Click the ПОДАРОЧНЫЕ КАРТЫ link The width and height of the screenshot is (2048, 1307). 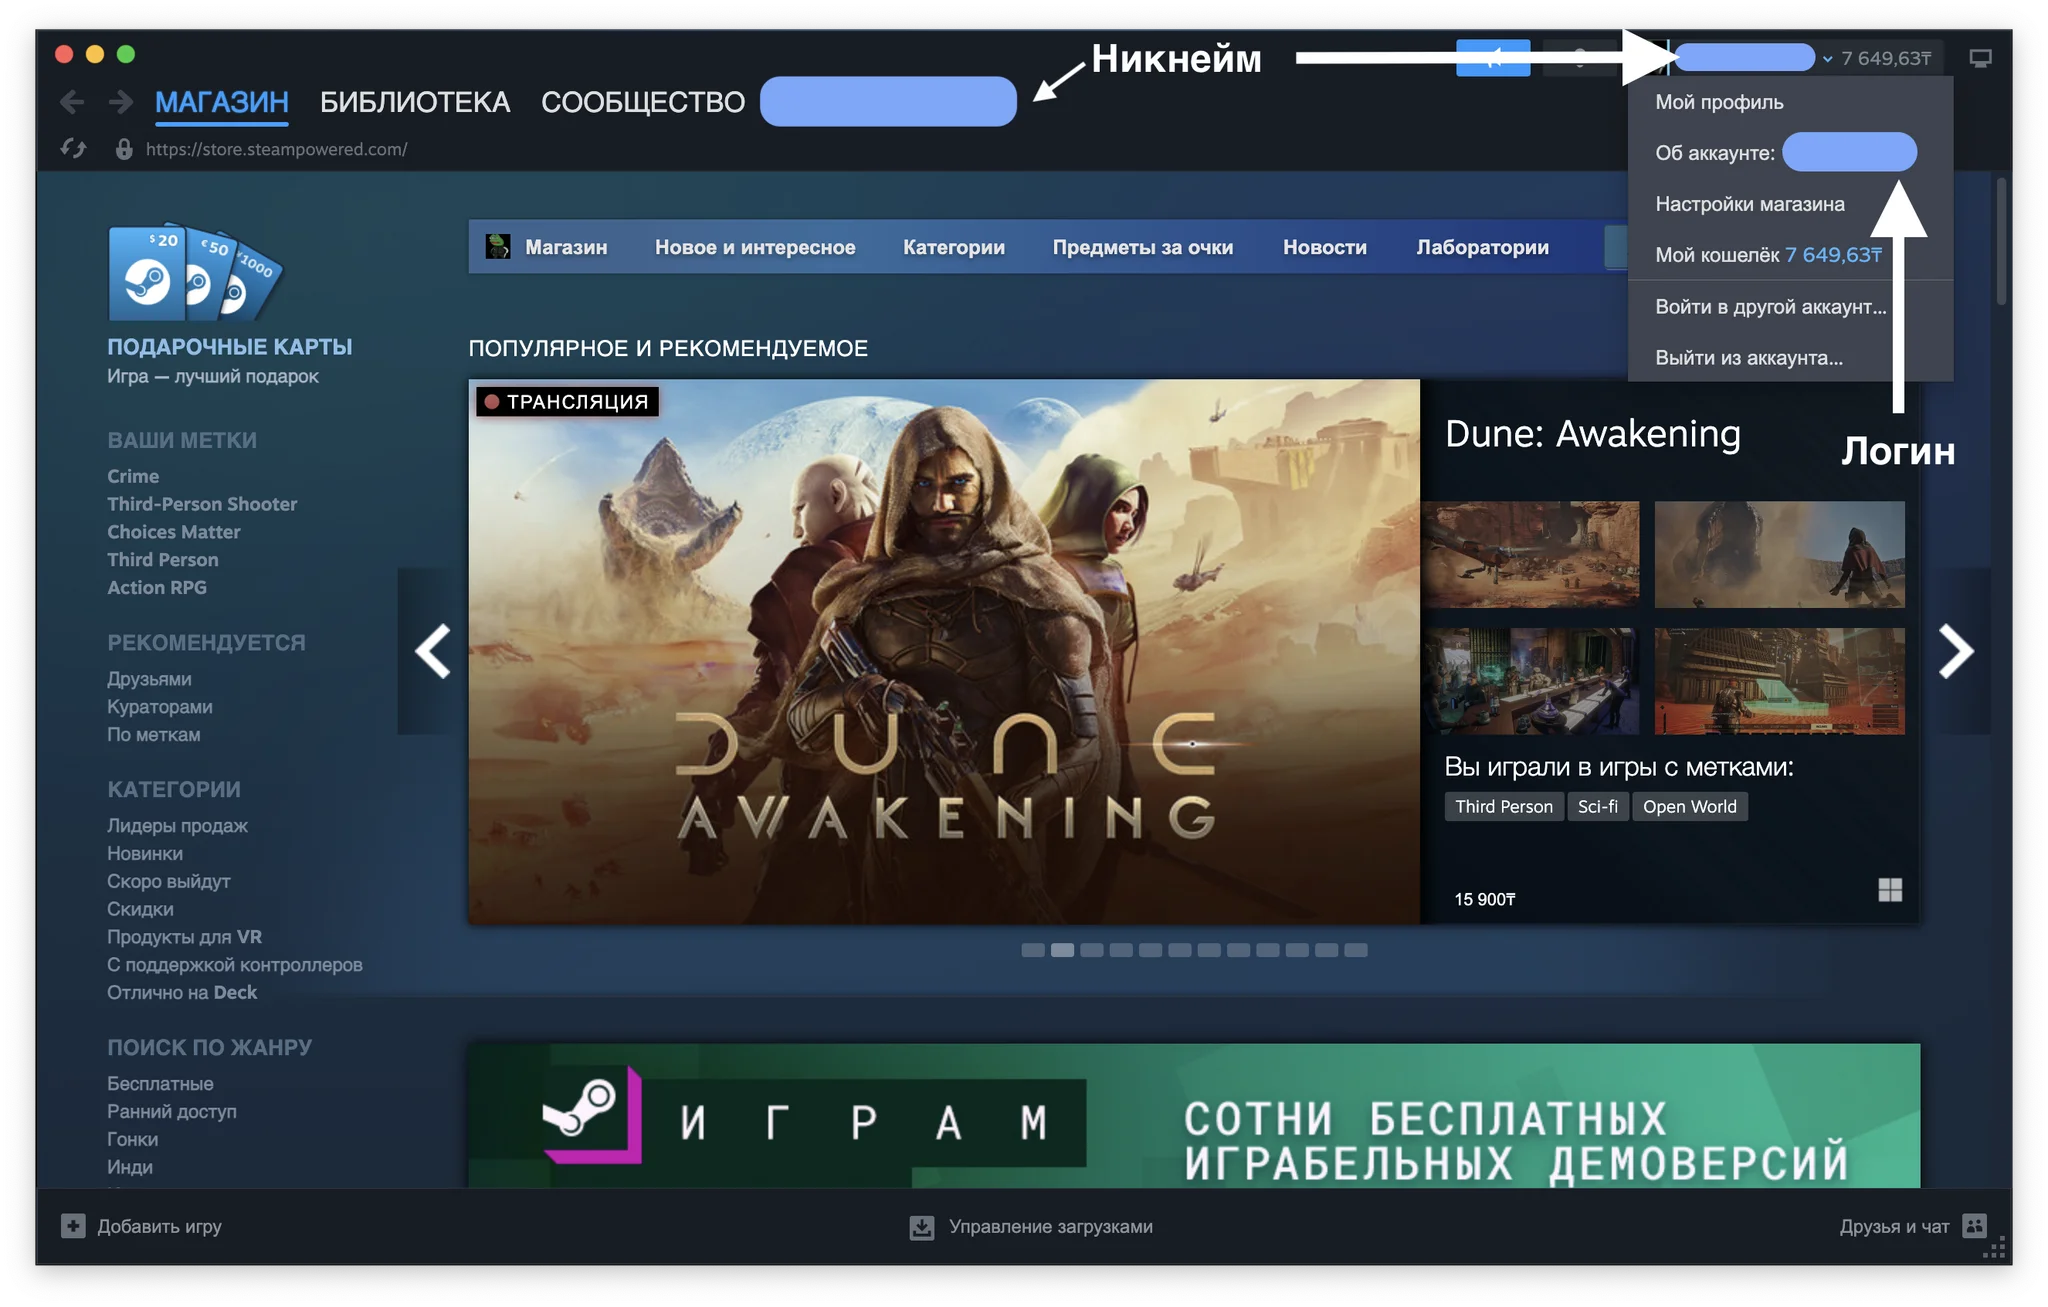tap(230, 347)
